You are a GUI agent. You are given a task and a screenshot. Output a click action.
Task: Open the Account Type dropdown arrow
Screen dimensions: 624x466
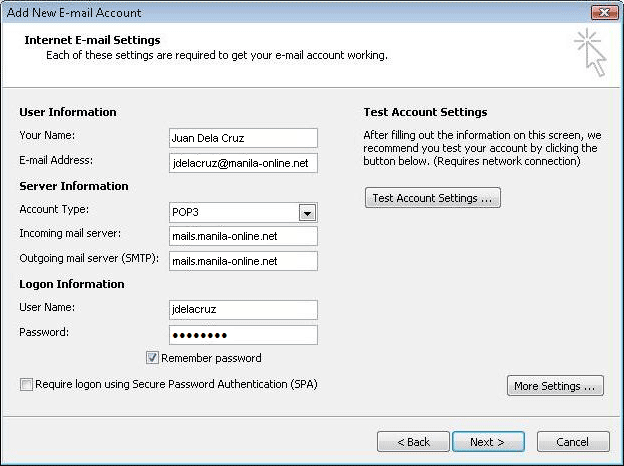[307, 213]
